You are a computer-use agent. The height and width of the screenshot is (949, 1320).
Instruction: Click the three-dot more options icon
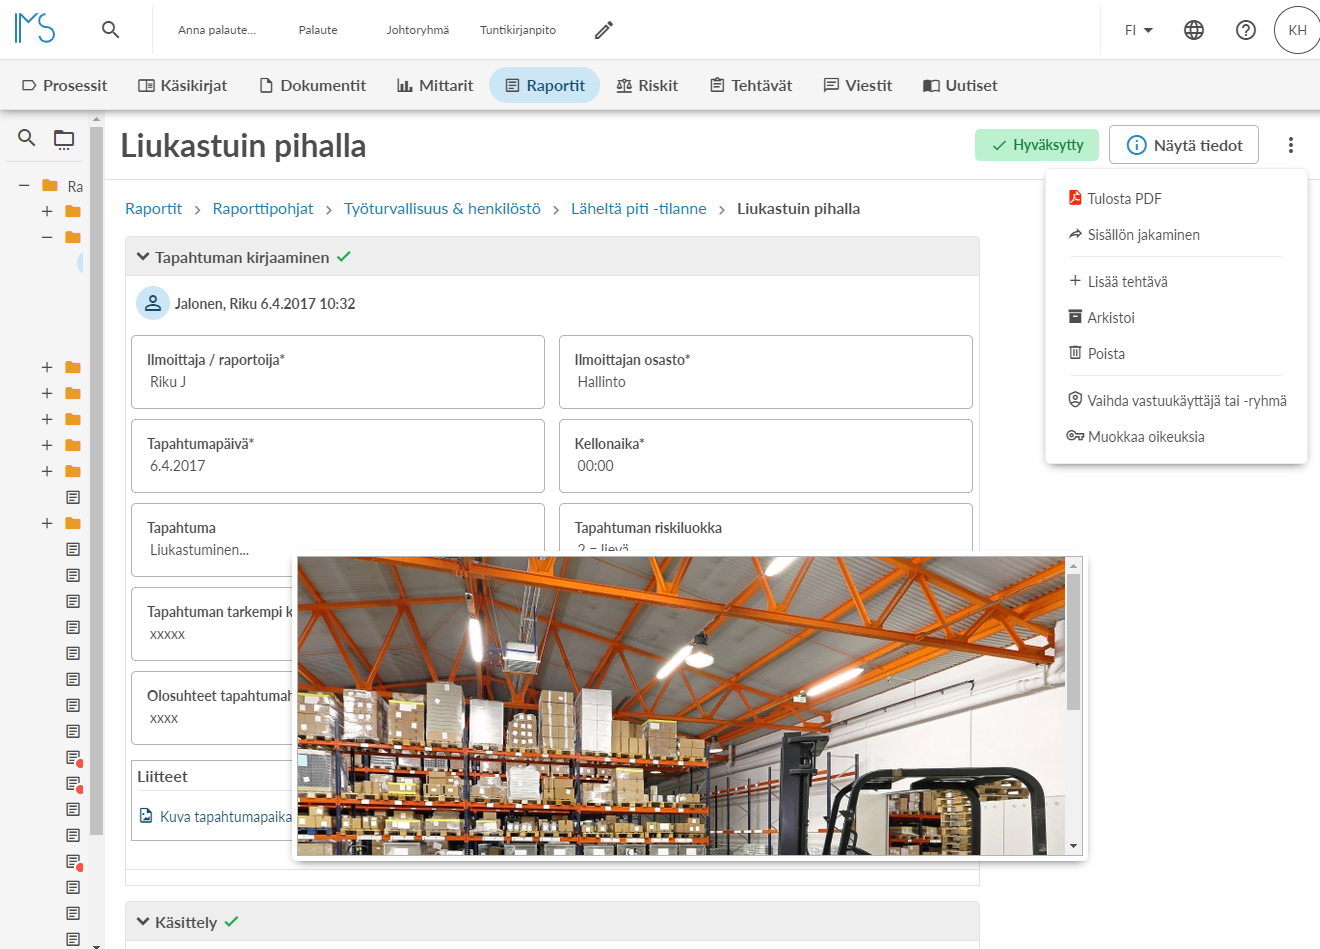[x=1291, y=145]
